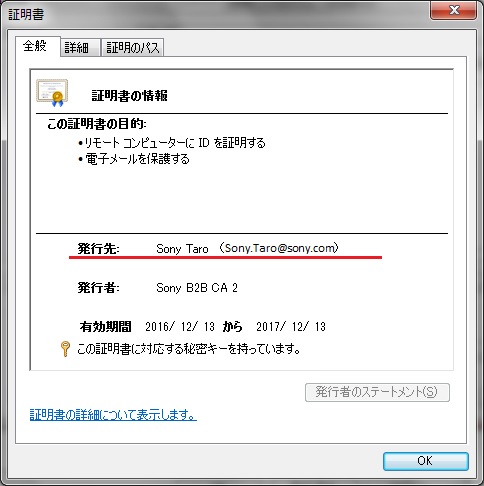Click the 発行者 label
Viewport: 484px width, 486px height.
(x=98, y=288)
